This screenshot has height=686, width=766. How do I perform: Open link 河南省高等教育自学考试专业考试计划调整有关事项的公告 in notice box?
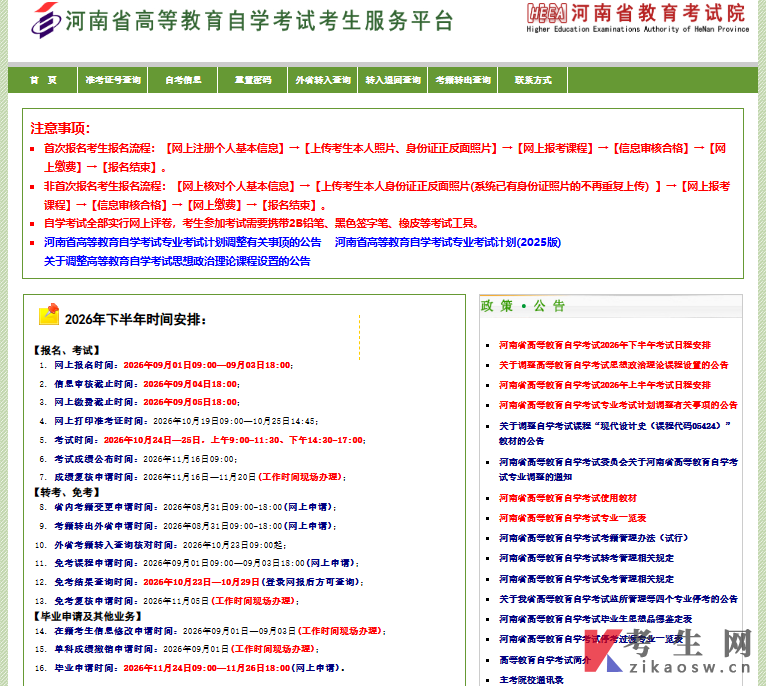(x=183, y=242)
